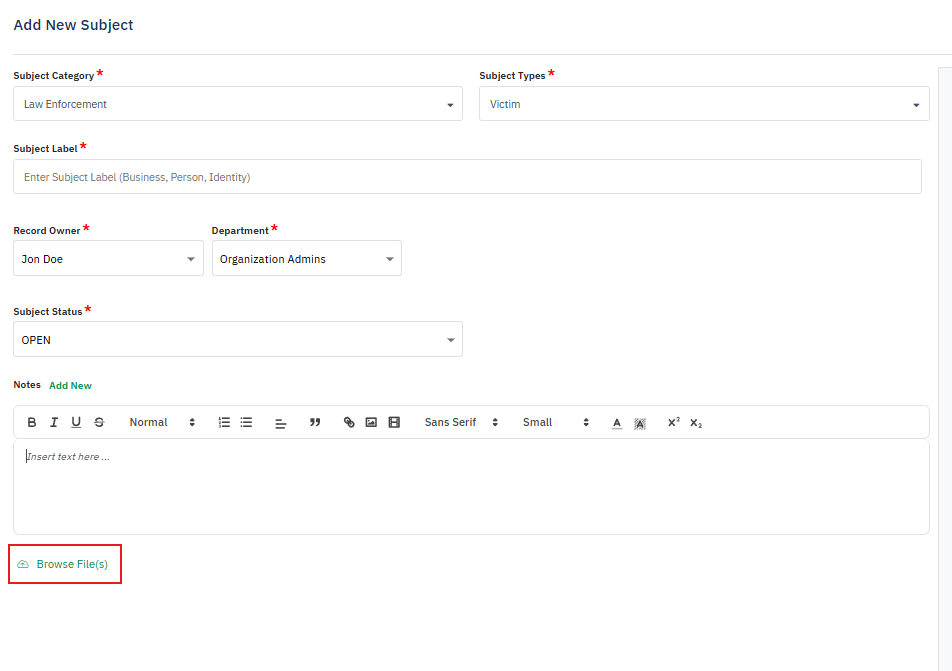This screenshot has height=671, width=952.
Task: Insert a bulleted list in notes
Action: pyautogui.click(x=246, y=423)
